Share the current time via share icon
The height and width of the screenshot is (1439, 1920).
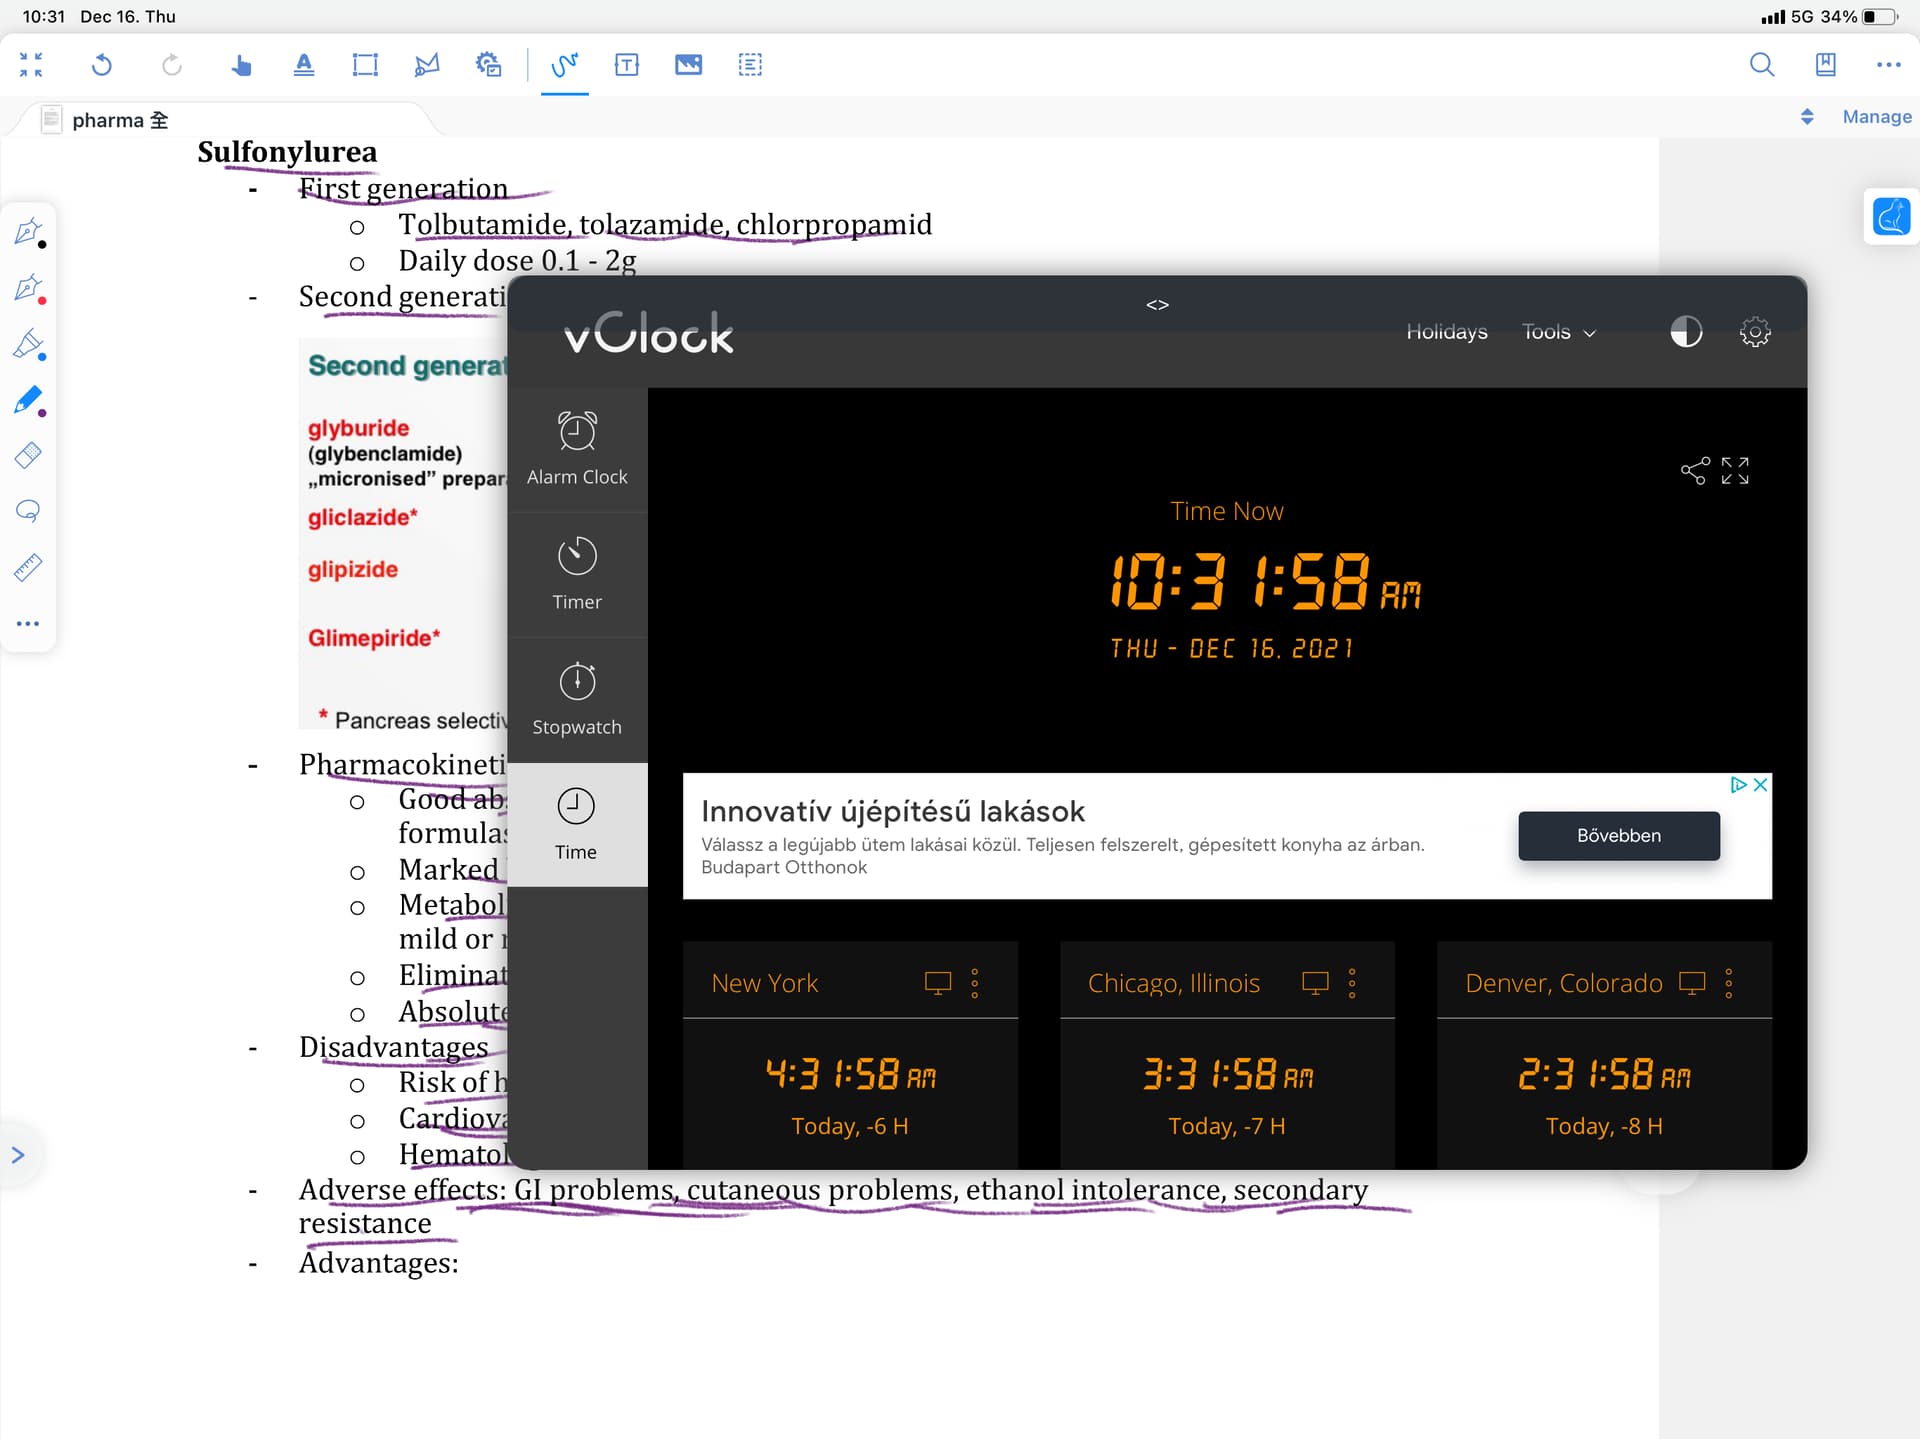click(x=1694, y=471)
